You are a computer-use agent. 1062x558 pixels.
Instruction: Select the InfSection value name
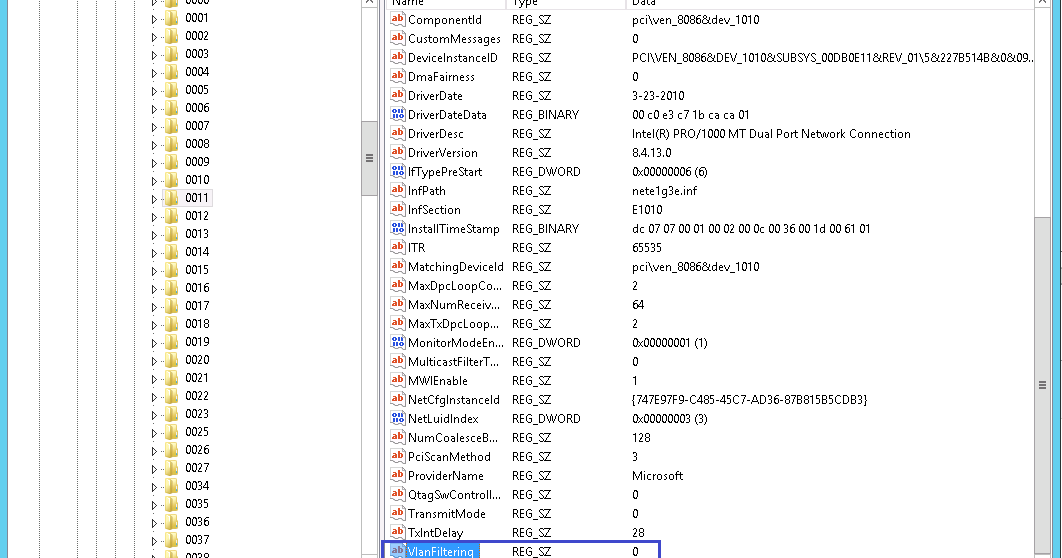pos(434,209)
